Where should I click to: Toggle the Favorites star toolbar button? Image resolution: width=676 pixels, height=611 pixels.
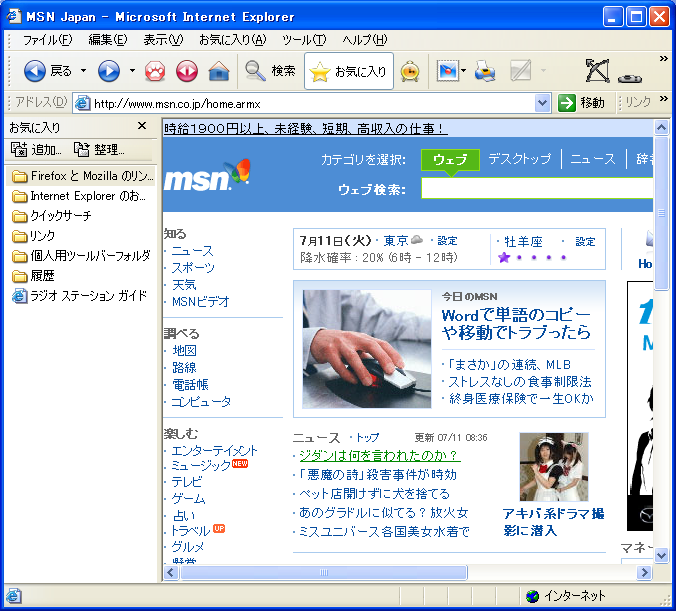click(349, 71)
